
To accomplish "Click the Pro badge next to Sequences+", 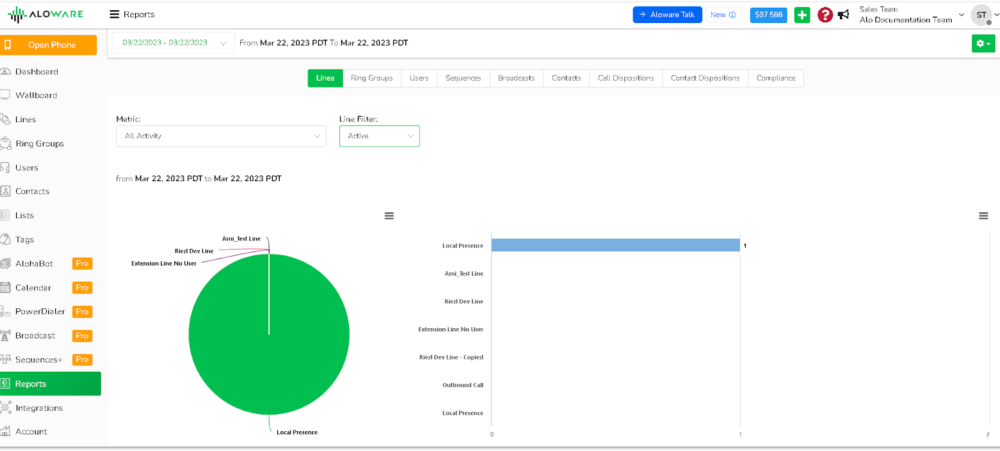I will pos(82,360).
